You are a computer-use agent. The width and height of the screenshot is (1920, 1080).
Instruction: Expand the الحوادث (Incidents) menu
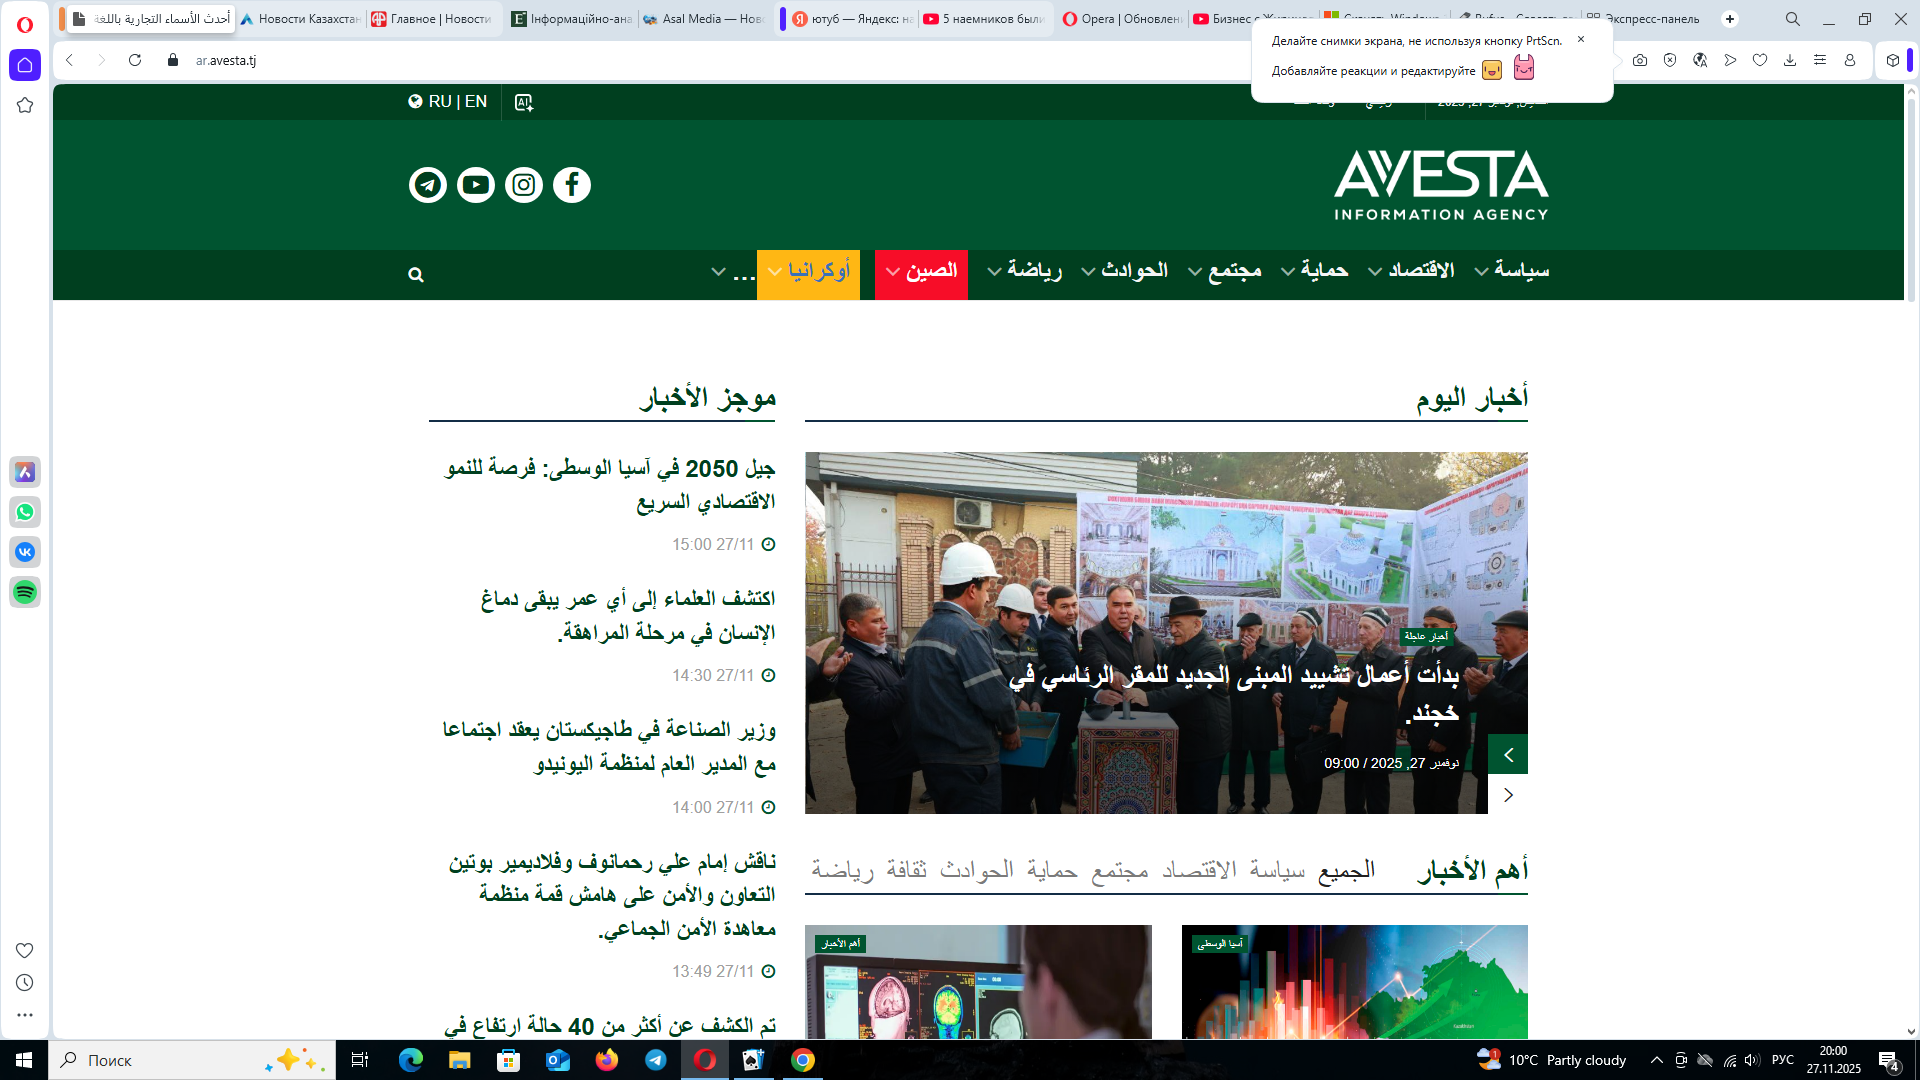click(x=1125, y=271)
